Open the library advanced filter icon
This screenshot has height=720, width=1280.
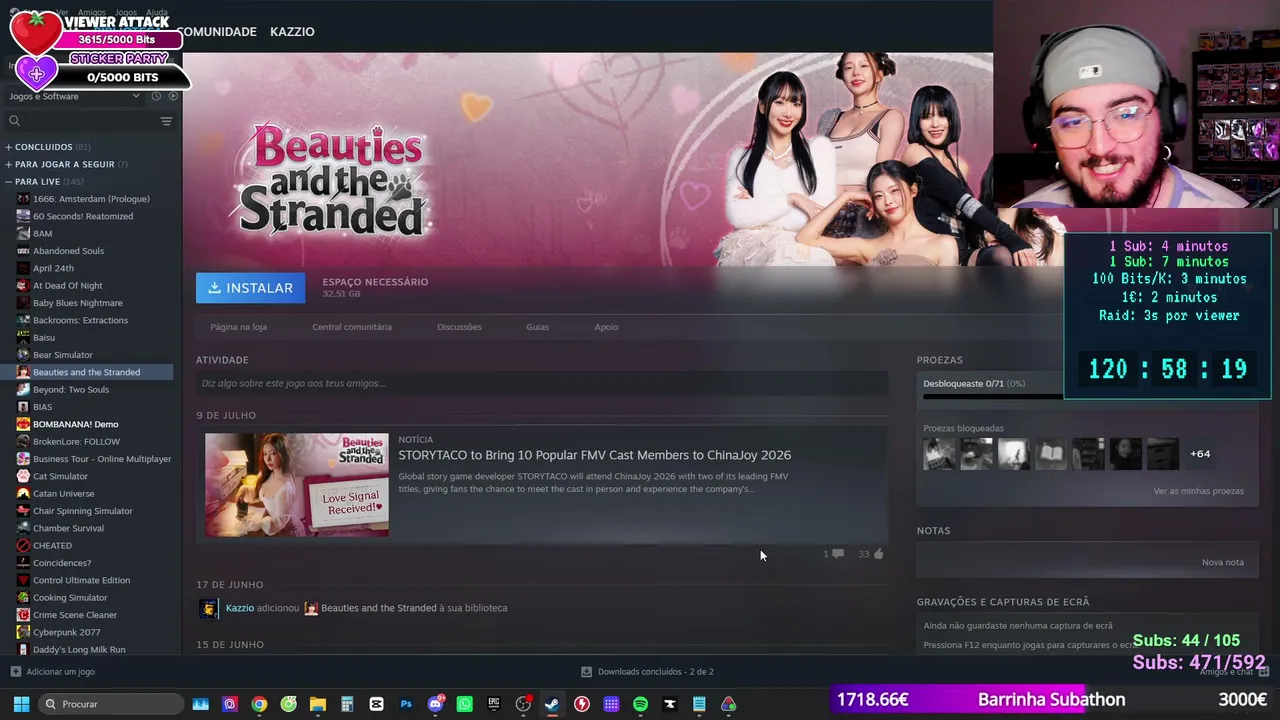[166, 121]
